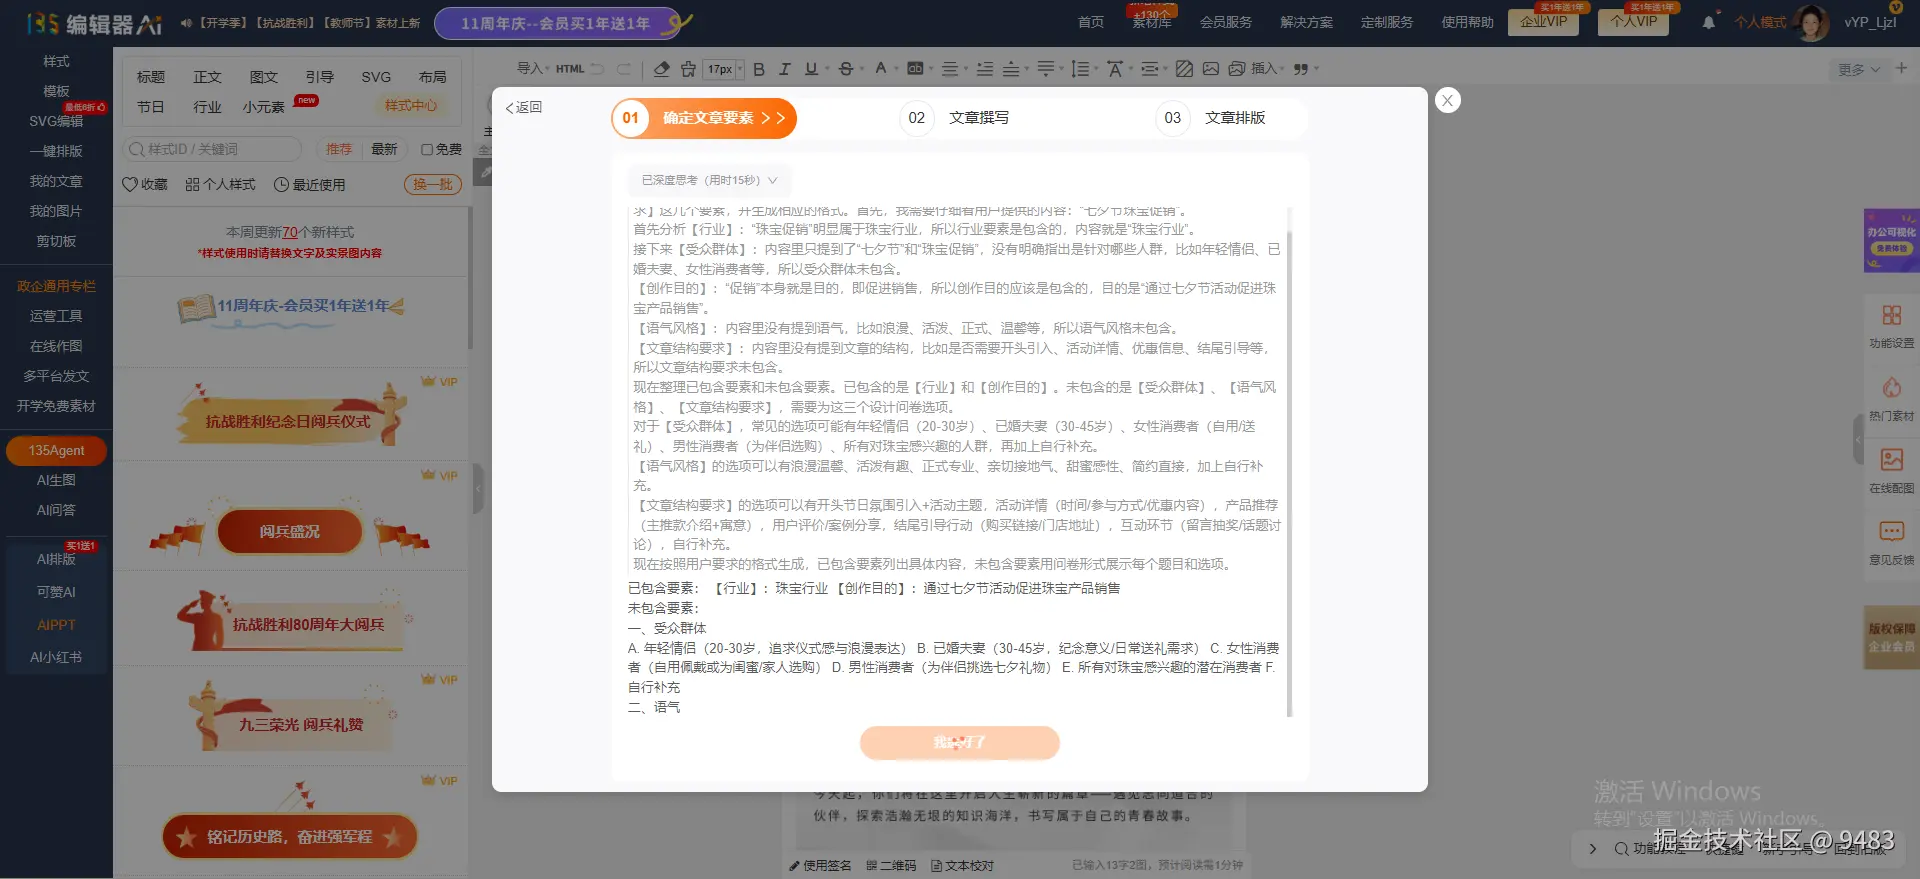The height and width of the screenshot is (879, 1920).
Task: Click 返回 to go back
Action: [523, 108]
